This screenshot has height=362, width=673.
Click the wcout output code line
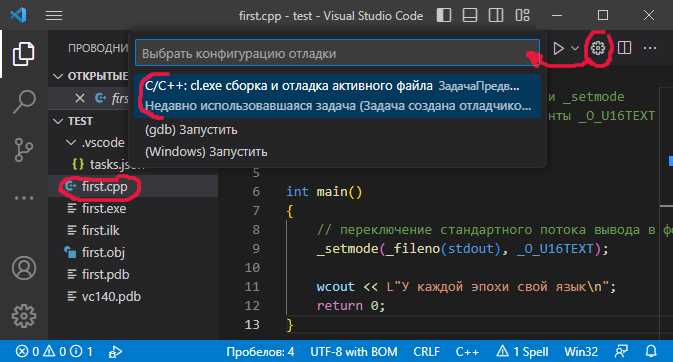(466, 286)
